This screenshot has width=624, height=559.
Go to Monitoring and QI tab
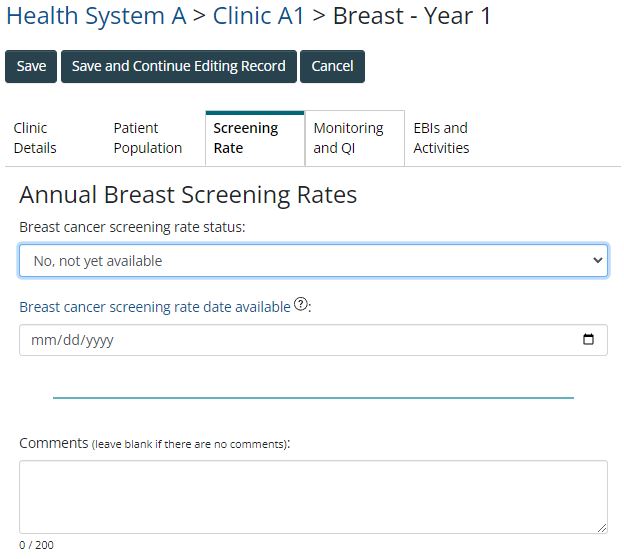(348, 138)
